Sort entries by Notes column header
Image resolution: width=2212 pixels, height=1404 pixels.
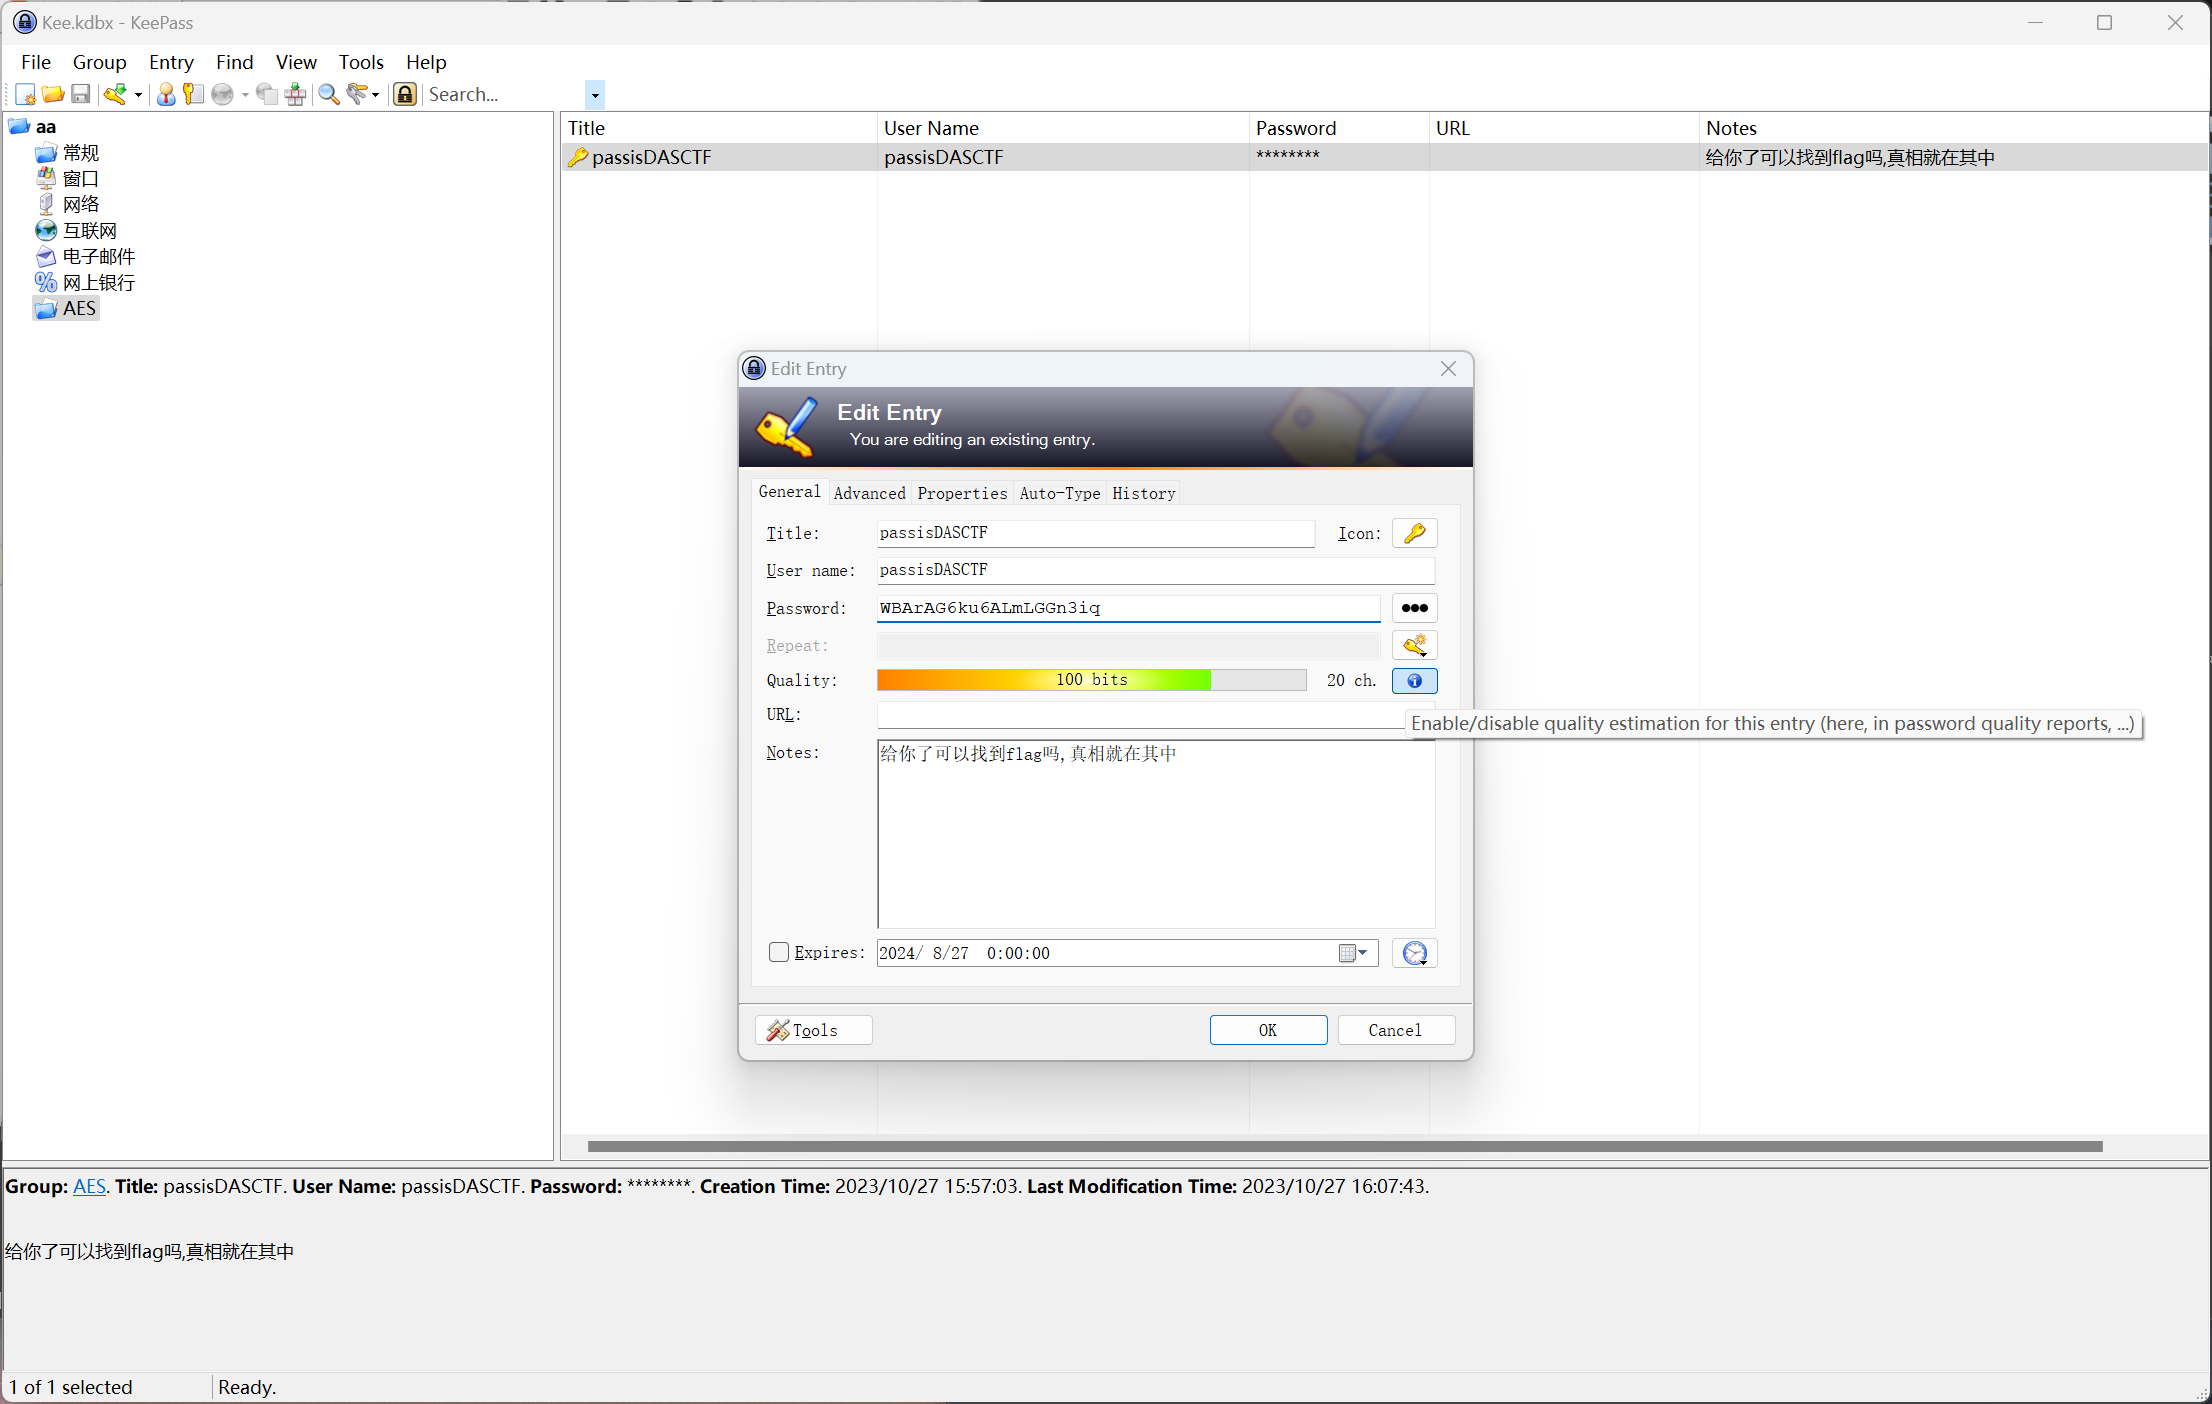coord(1952,128)
